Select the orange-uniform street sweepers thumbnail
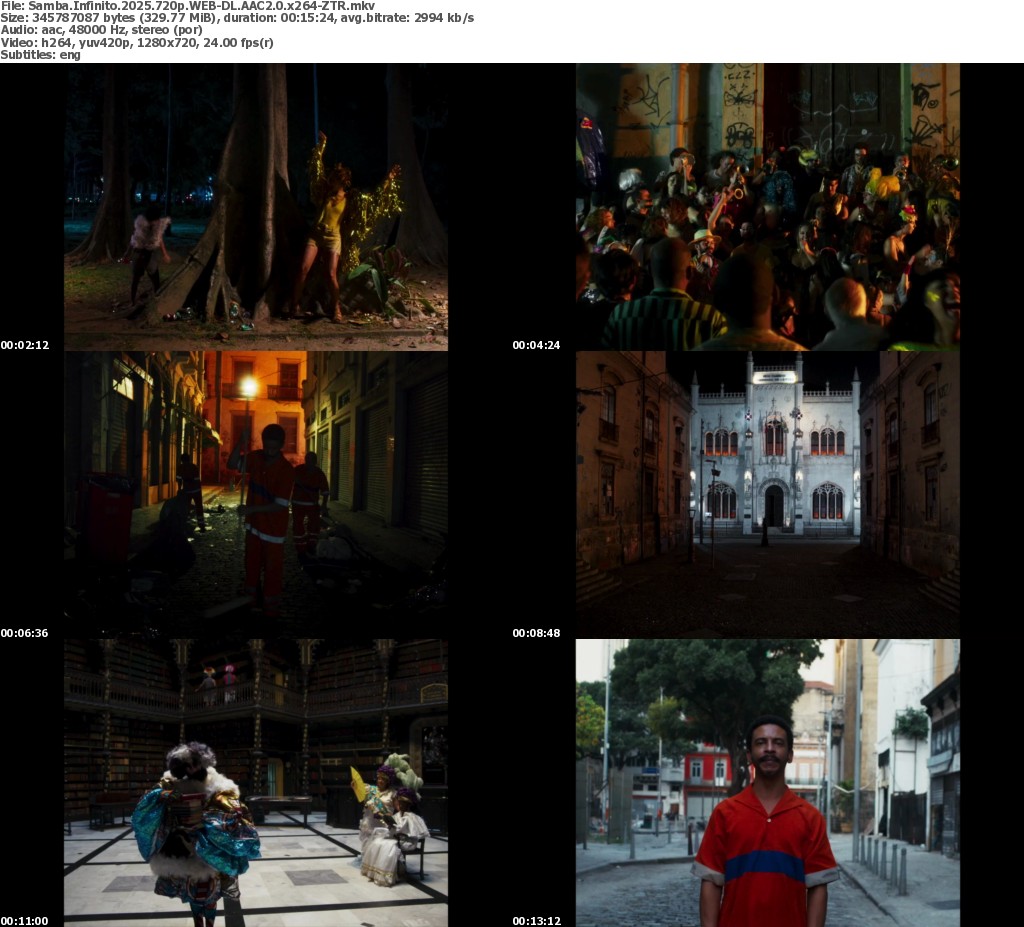This screenshot has width=1024, height=927. [x=256, y=495]
